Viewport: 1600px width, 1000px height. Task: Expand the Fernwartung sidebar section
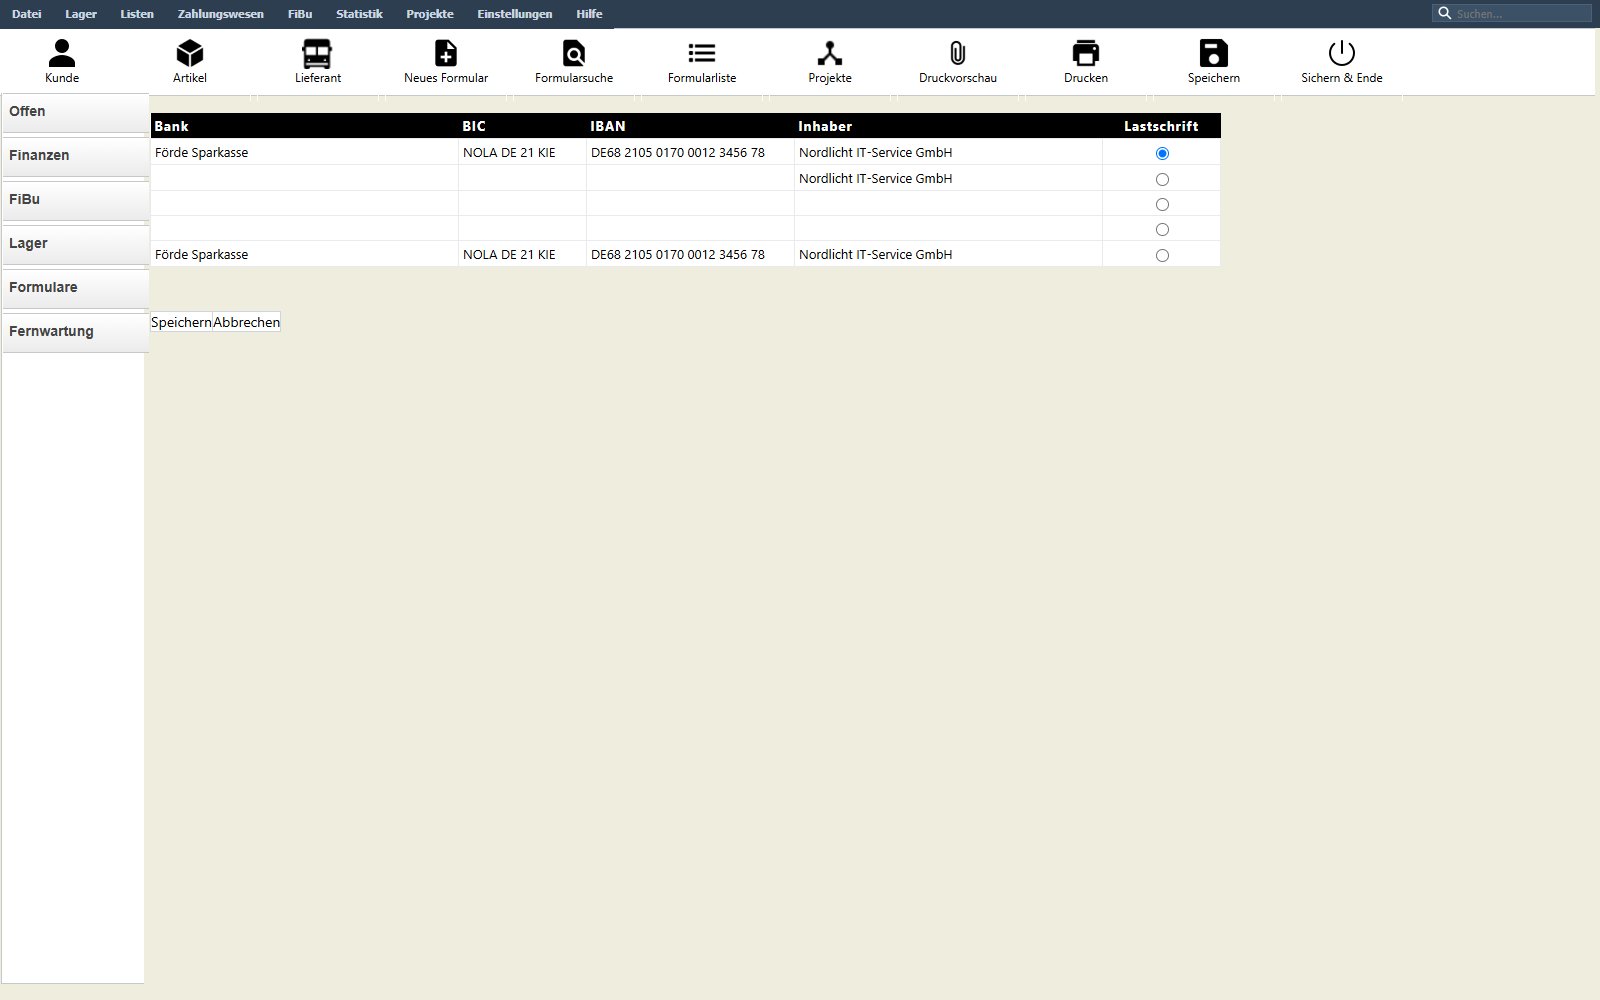coord(76,332)
